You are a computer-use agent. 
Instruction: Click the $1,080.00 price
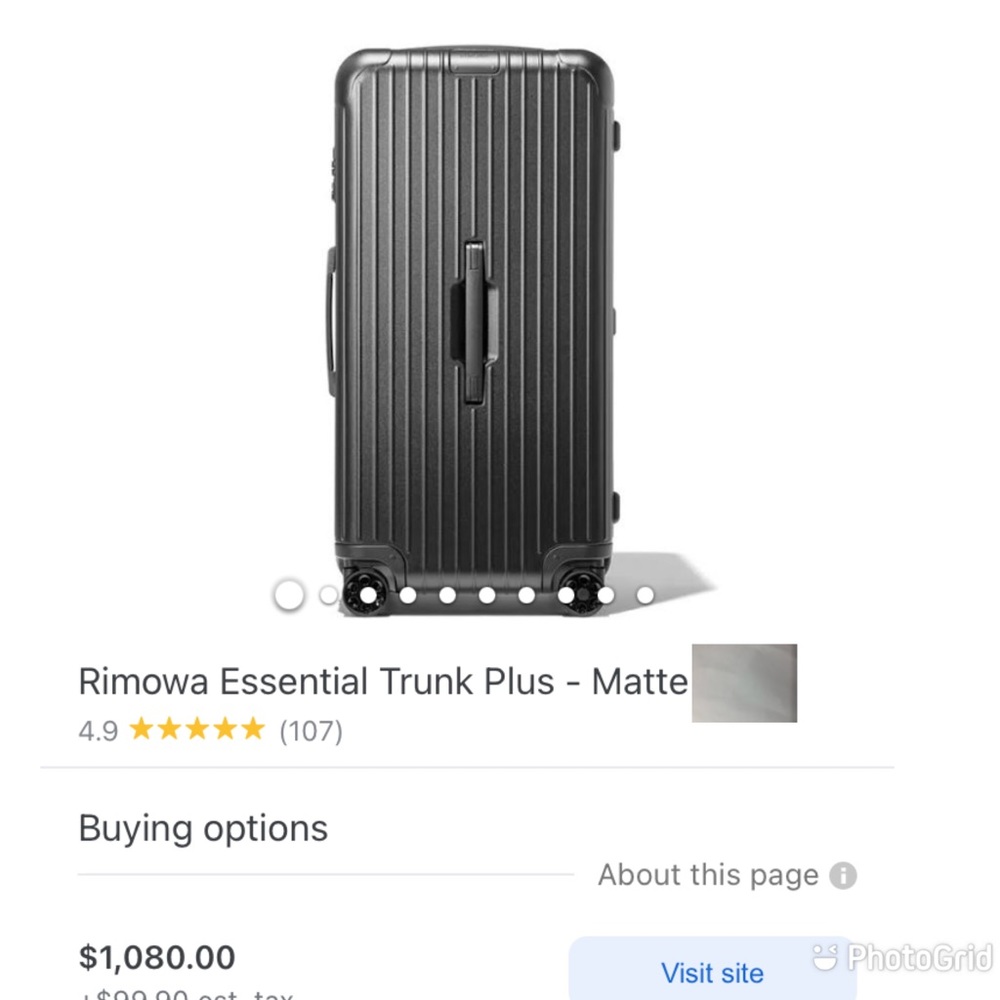click(157, 957)
